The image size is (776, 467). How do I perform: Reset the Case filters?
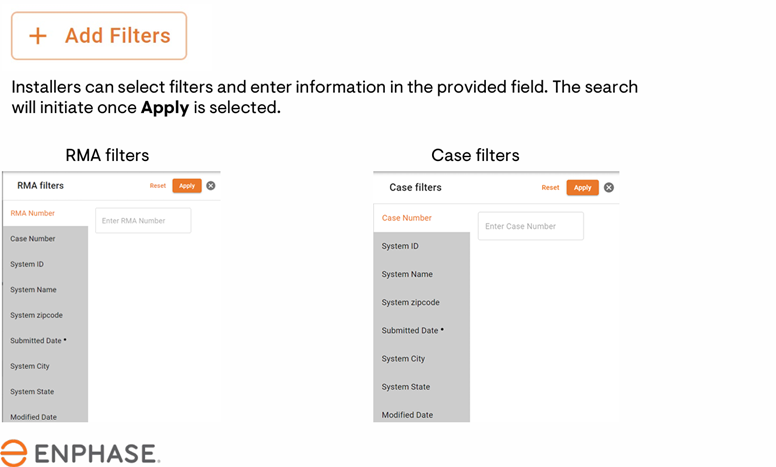point(551,188)
